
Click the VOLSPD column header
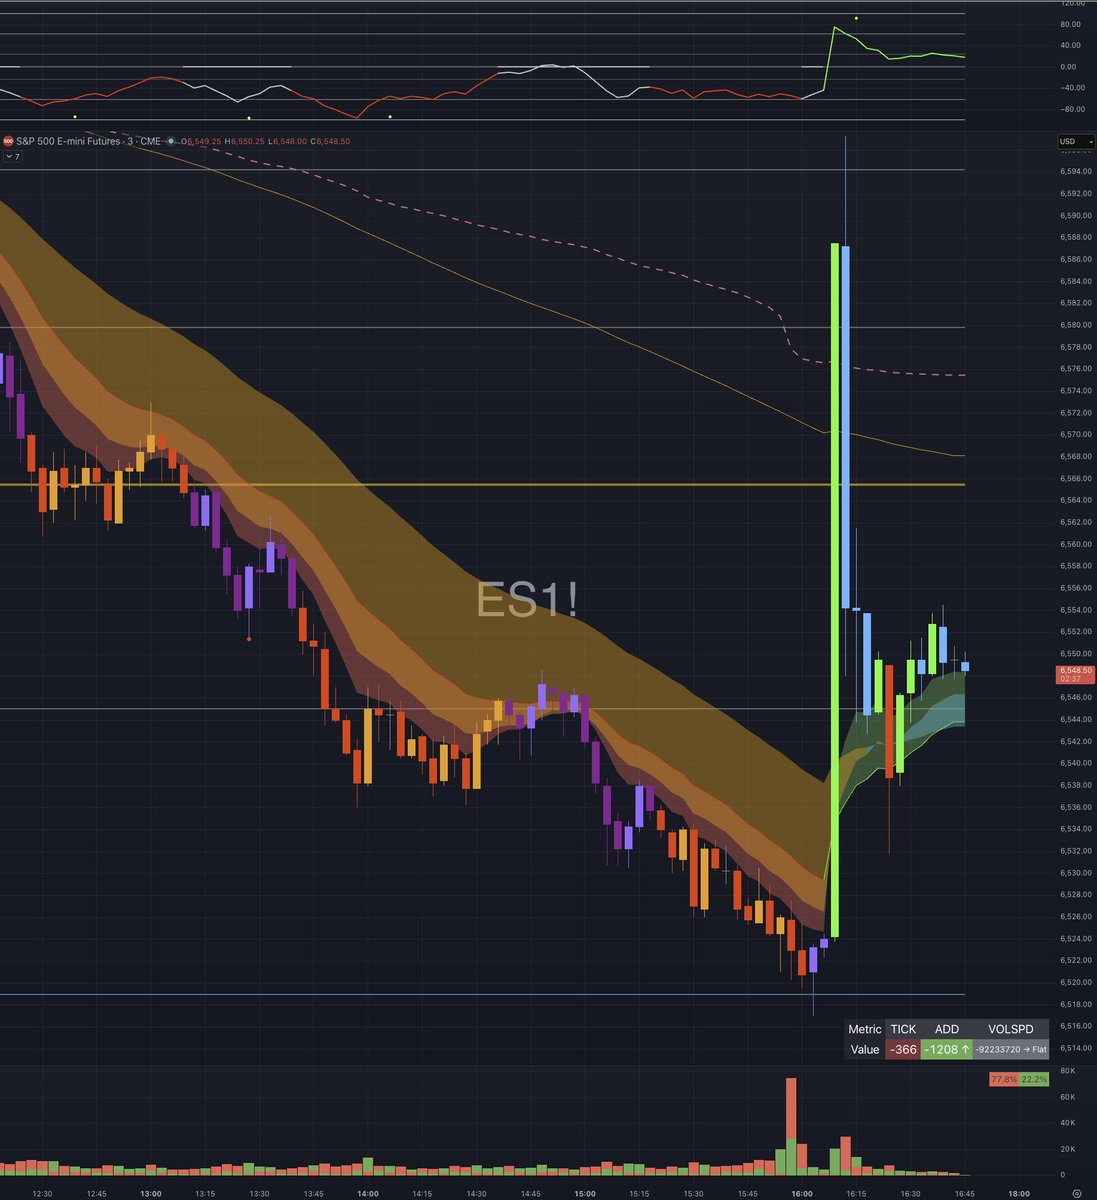pos(1011,1029)
